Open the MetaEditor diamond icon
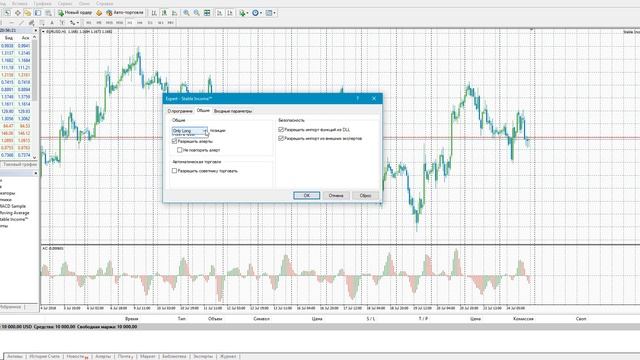 (99, 13)
